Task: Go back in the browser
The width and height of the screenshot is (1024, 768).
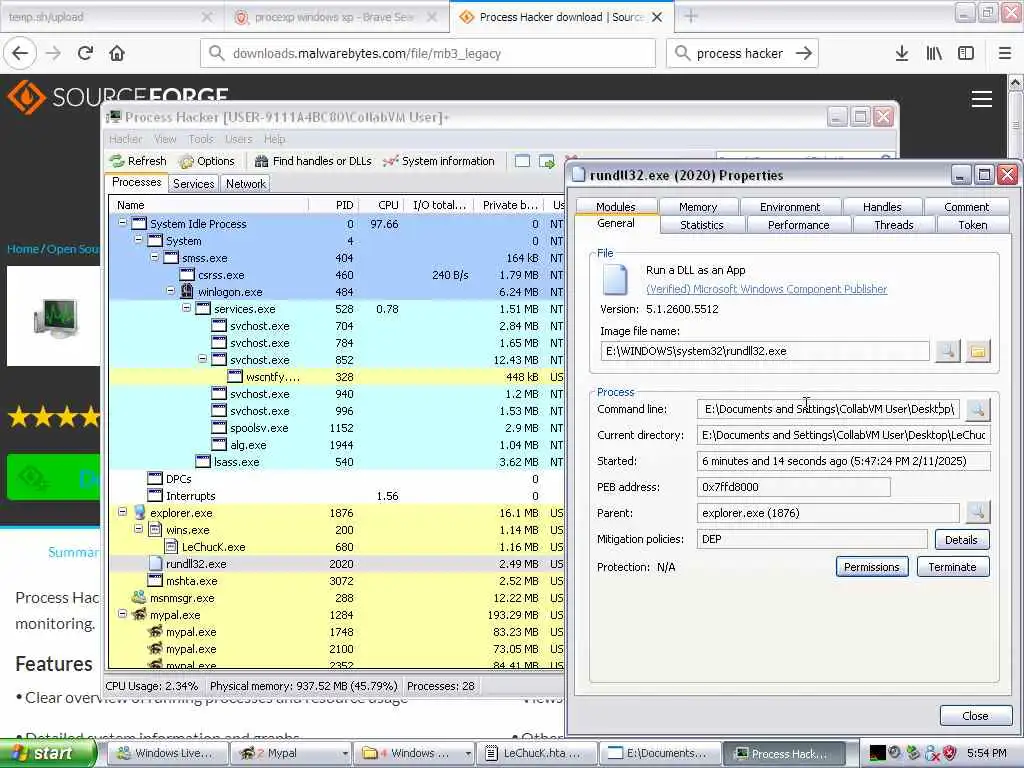Action: point(20,53)
